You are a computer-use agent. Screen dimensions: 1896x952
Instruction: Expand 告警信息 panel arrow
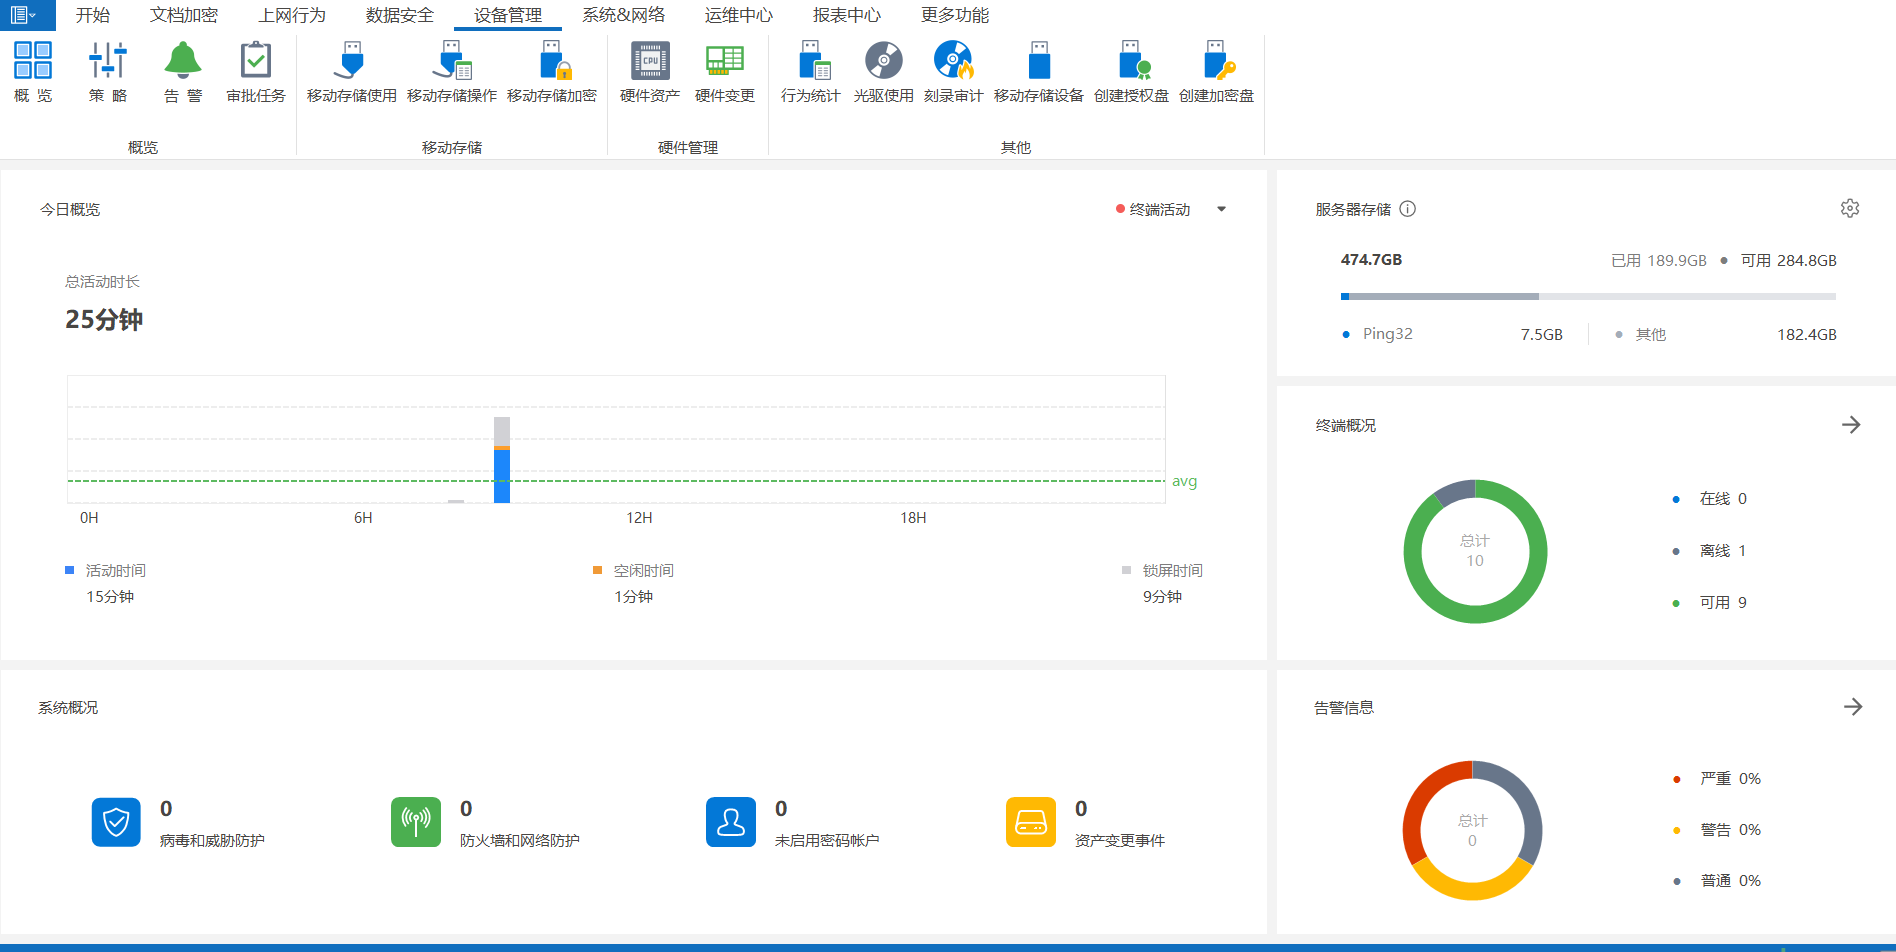pos(1852,707)
